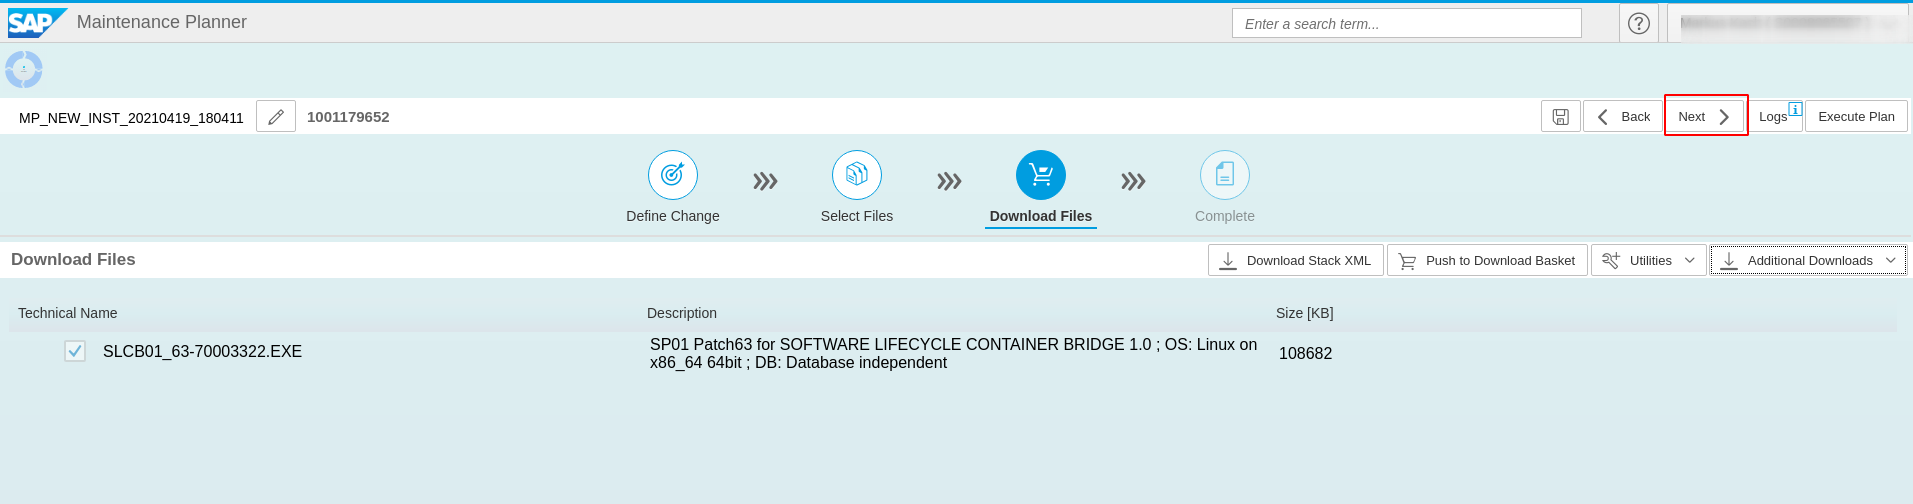Image resolution: width=1913 pixels, height=504 pixels.
Task: Focus the search term input field
Action: (x=1407, y=23)
